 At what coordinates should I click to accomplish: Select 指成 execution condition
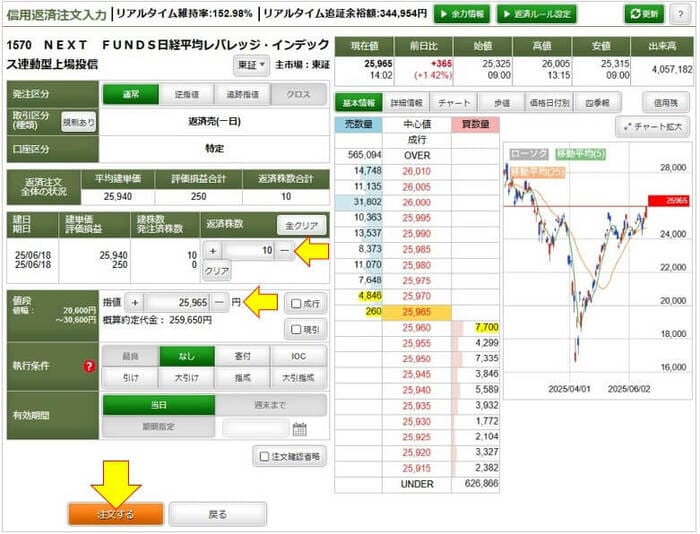pyautogui.click(x=242, y=378)
